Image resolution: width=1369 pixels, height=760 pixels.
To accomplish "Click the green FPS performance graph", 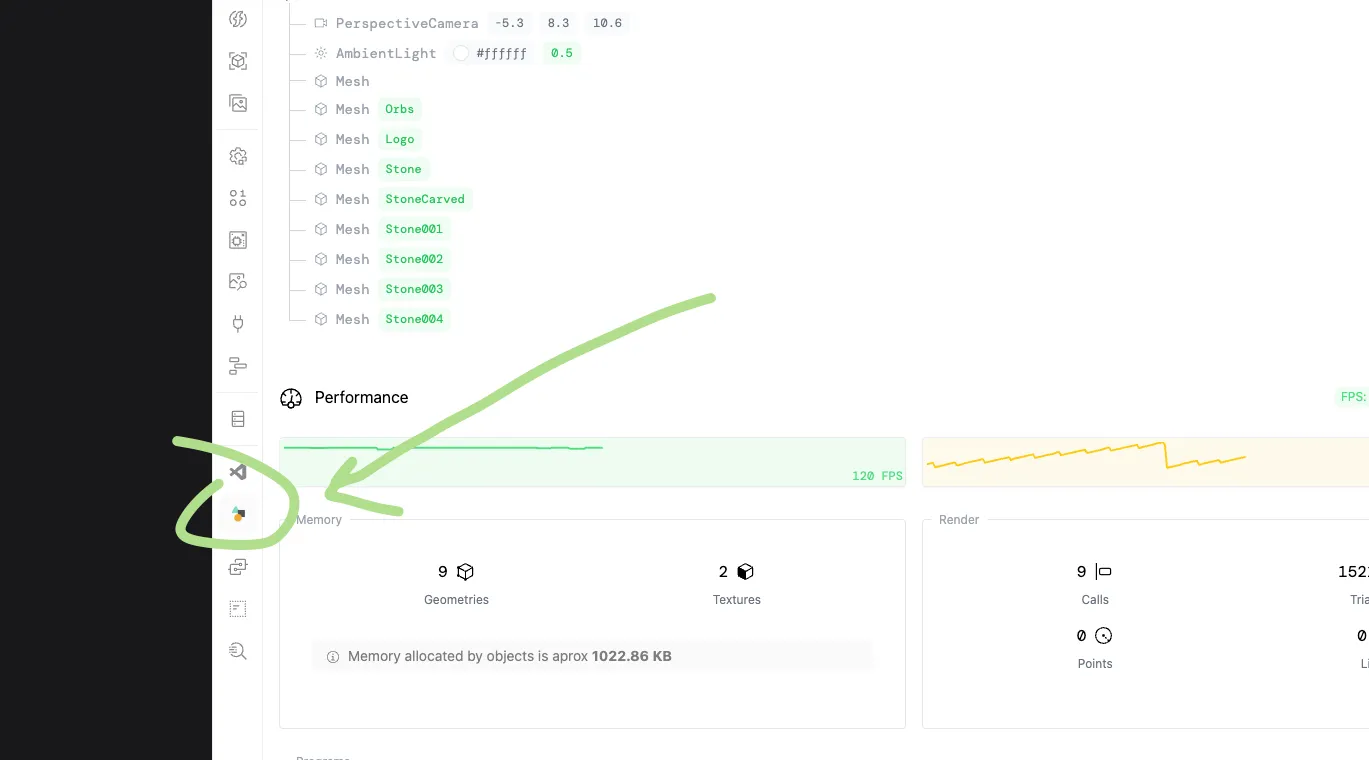I will (592, 462).
